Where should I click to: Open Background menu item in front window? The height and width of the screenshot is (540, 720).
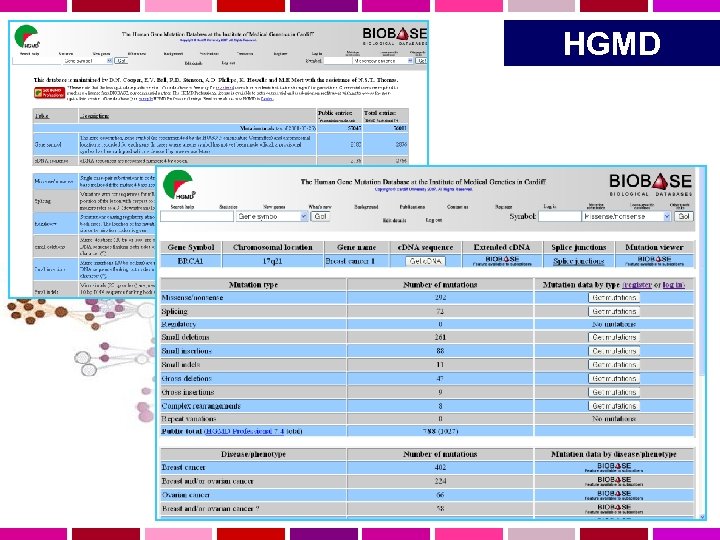tap(366, 207)
